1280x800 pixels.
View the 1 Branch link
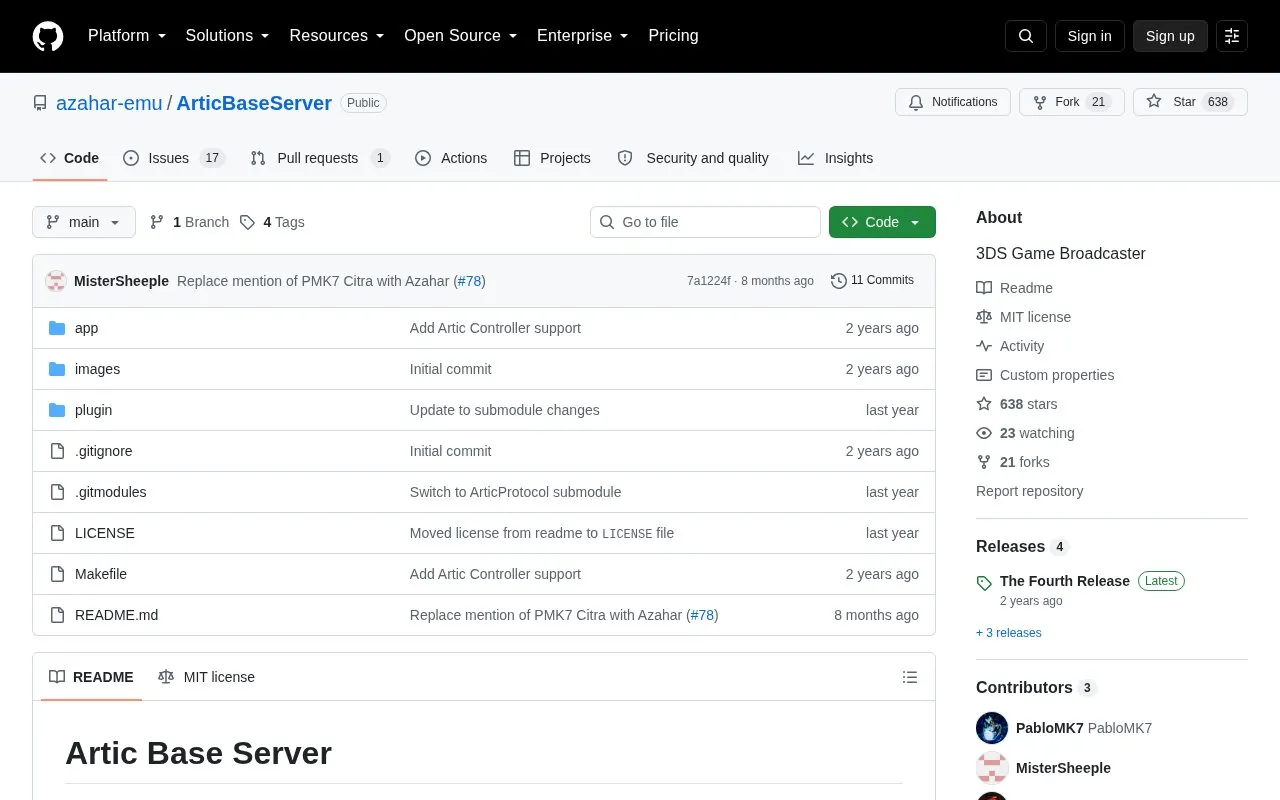[x=189, y=222]
